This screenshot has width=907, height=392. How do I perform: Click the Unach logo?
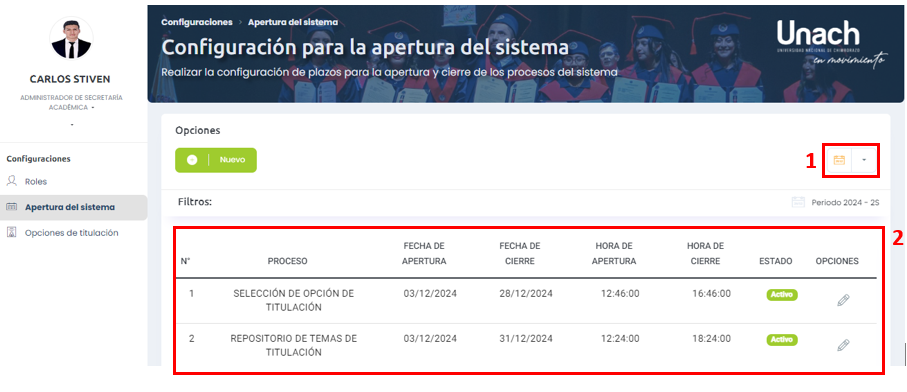(x=831, y=43)
